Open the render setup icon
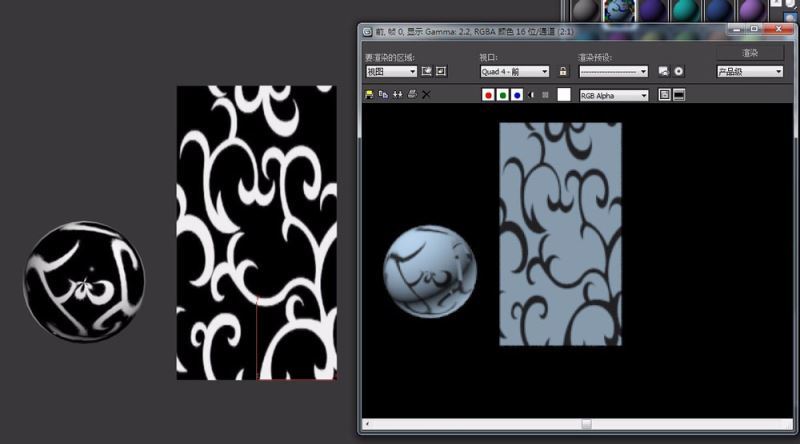The height and width of the screenshot is (444, 800). 663,72
